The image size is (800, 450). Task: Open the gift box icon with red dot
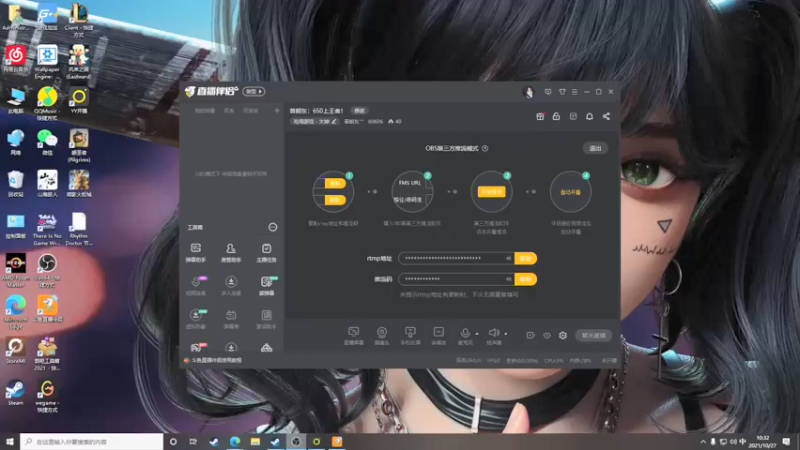click(540, 116)
